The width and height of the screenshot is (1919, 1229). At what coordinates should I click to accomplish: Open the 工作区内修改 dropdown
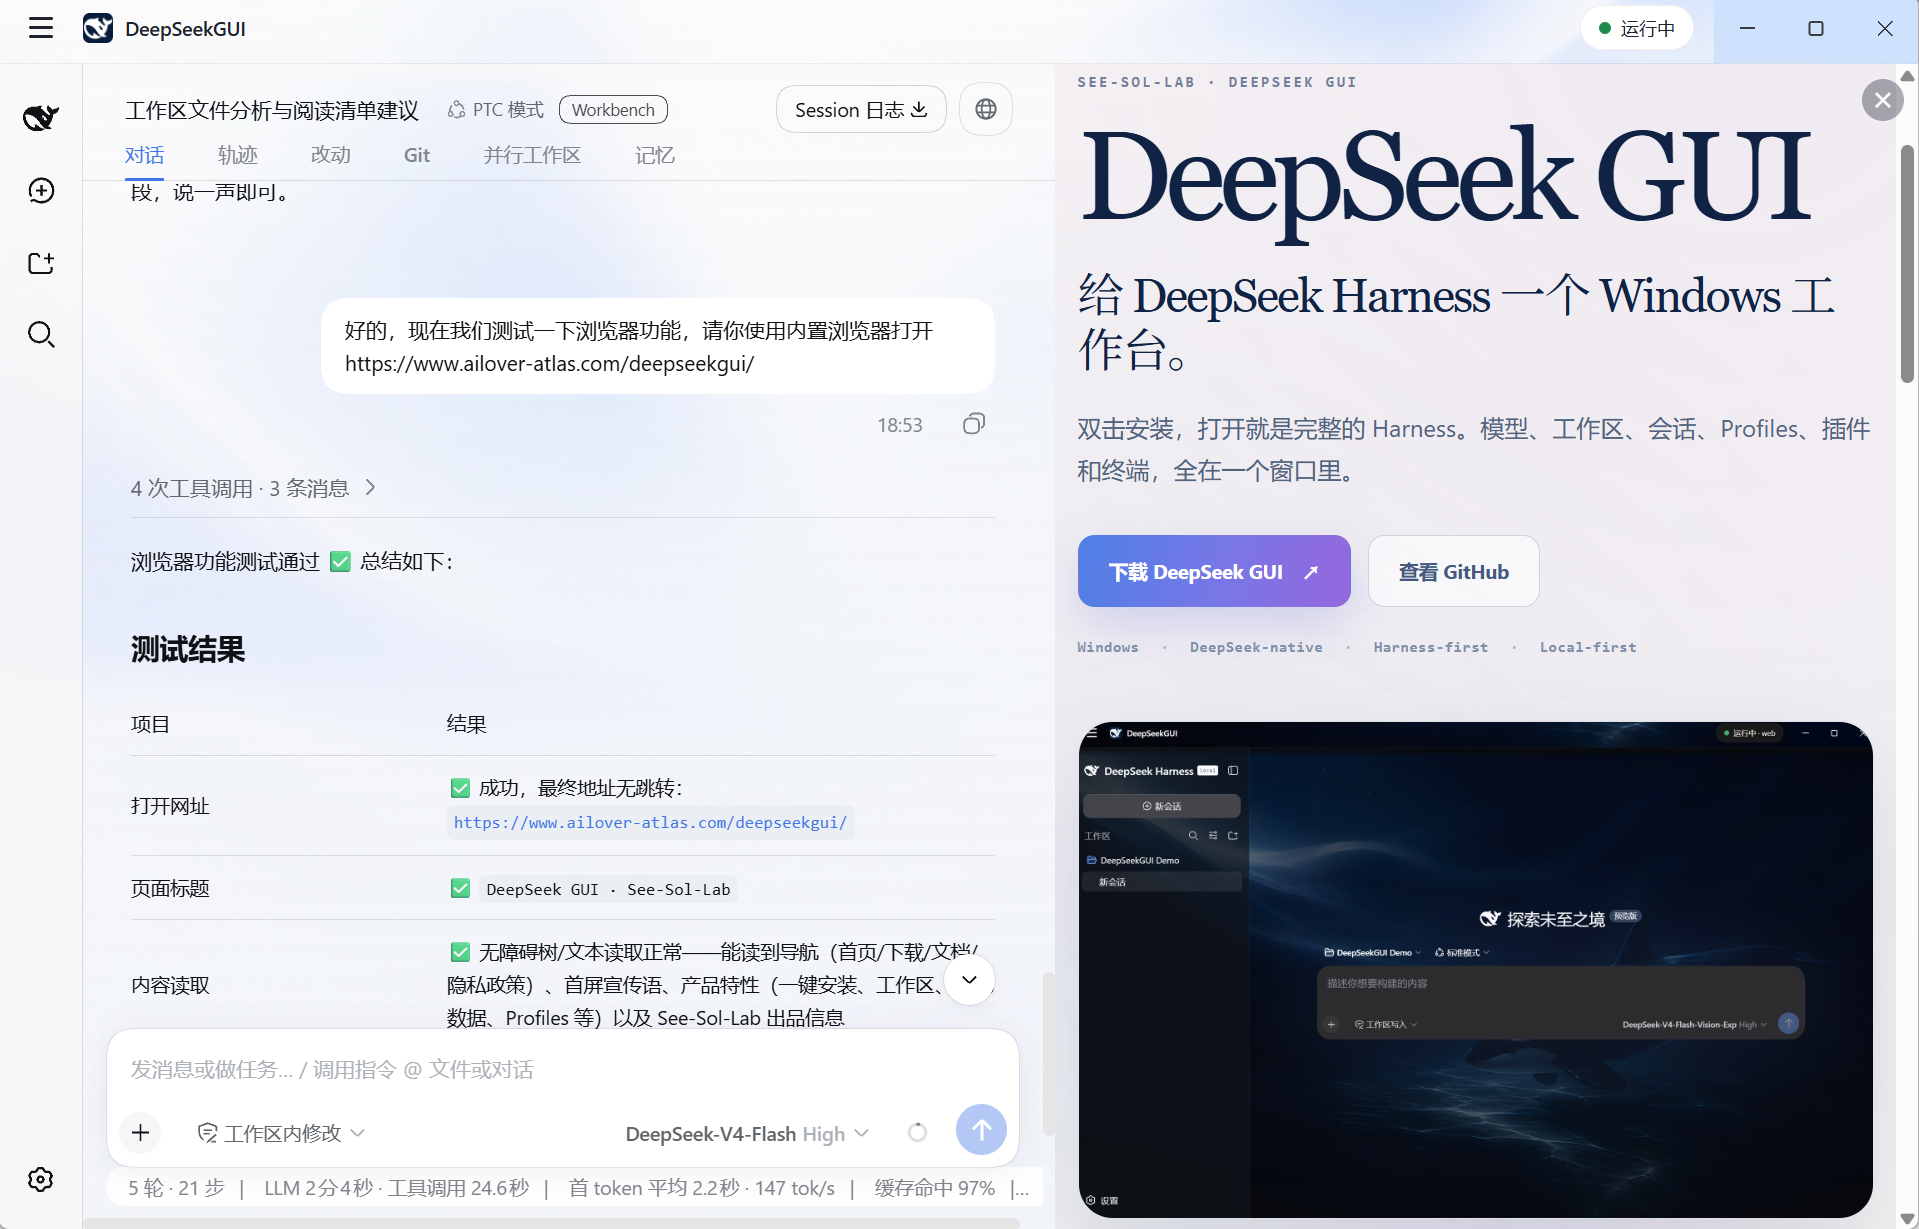pyautogui.click(x=281, y=1133)
